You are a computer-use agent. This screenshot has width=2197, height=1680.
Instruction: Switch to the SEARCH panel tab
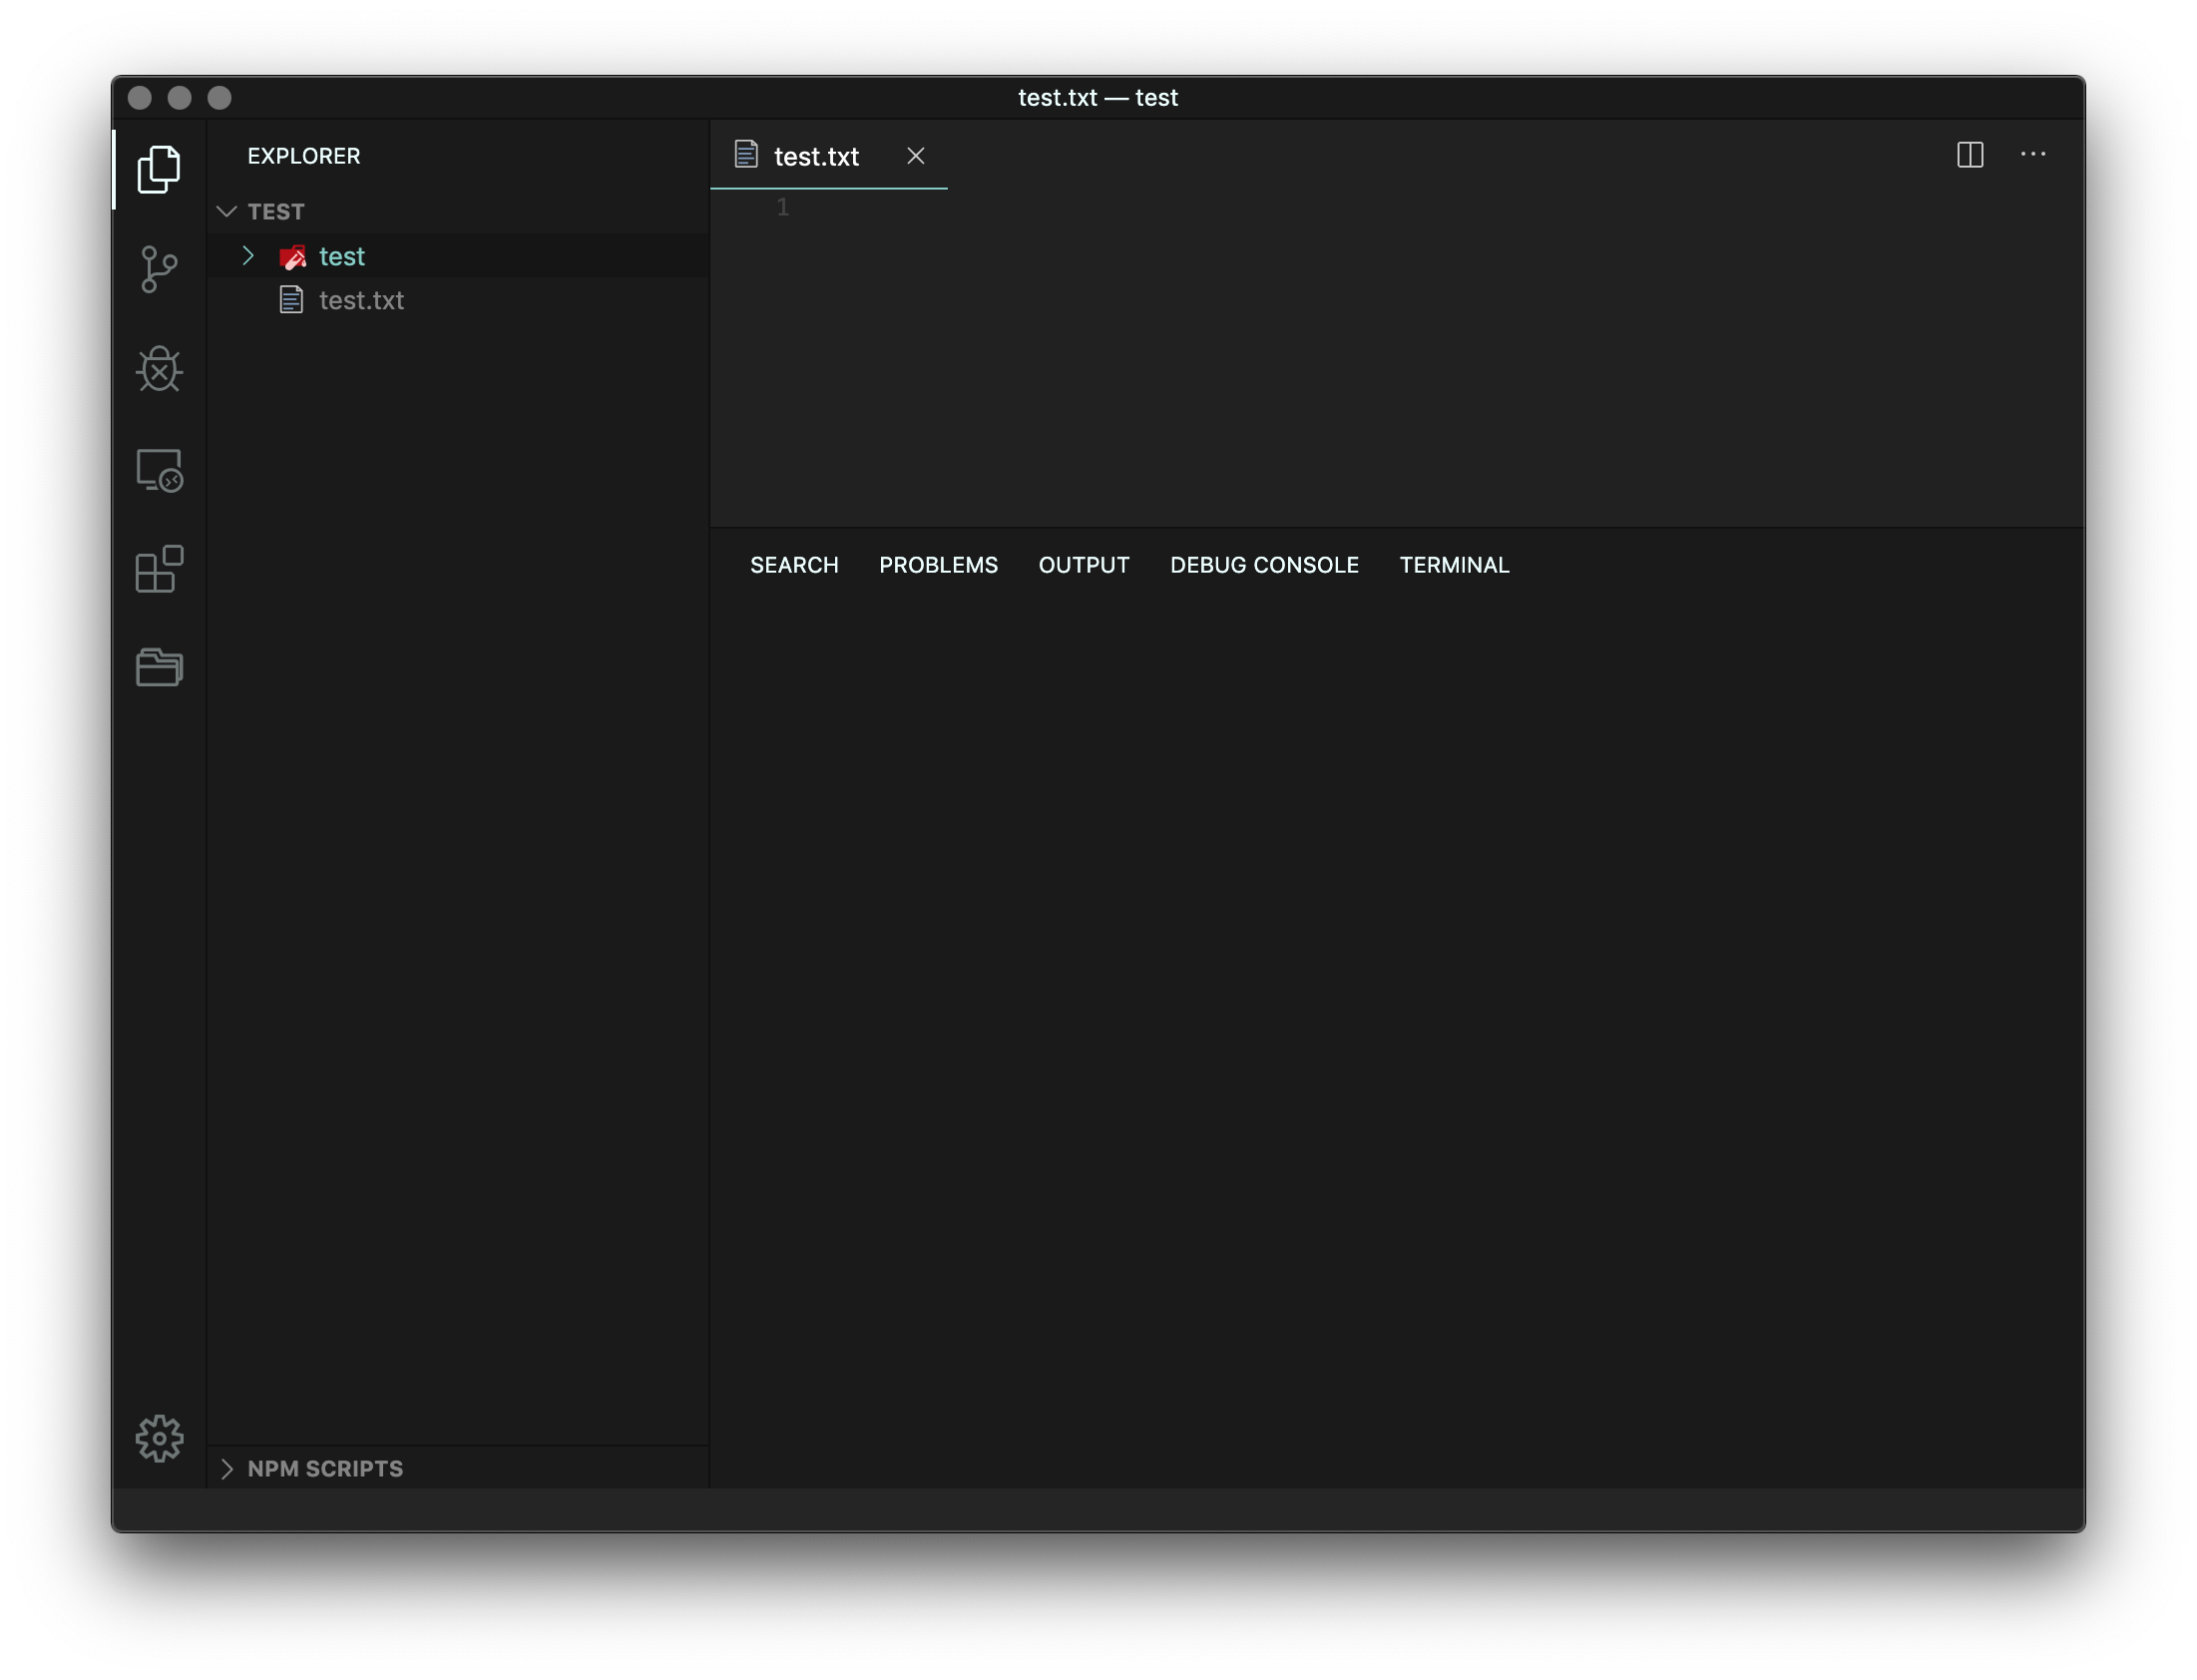[794, 565]
